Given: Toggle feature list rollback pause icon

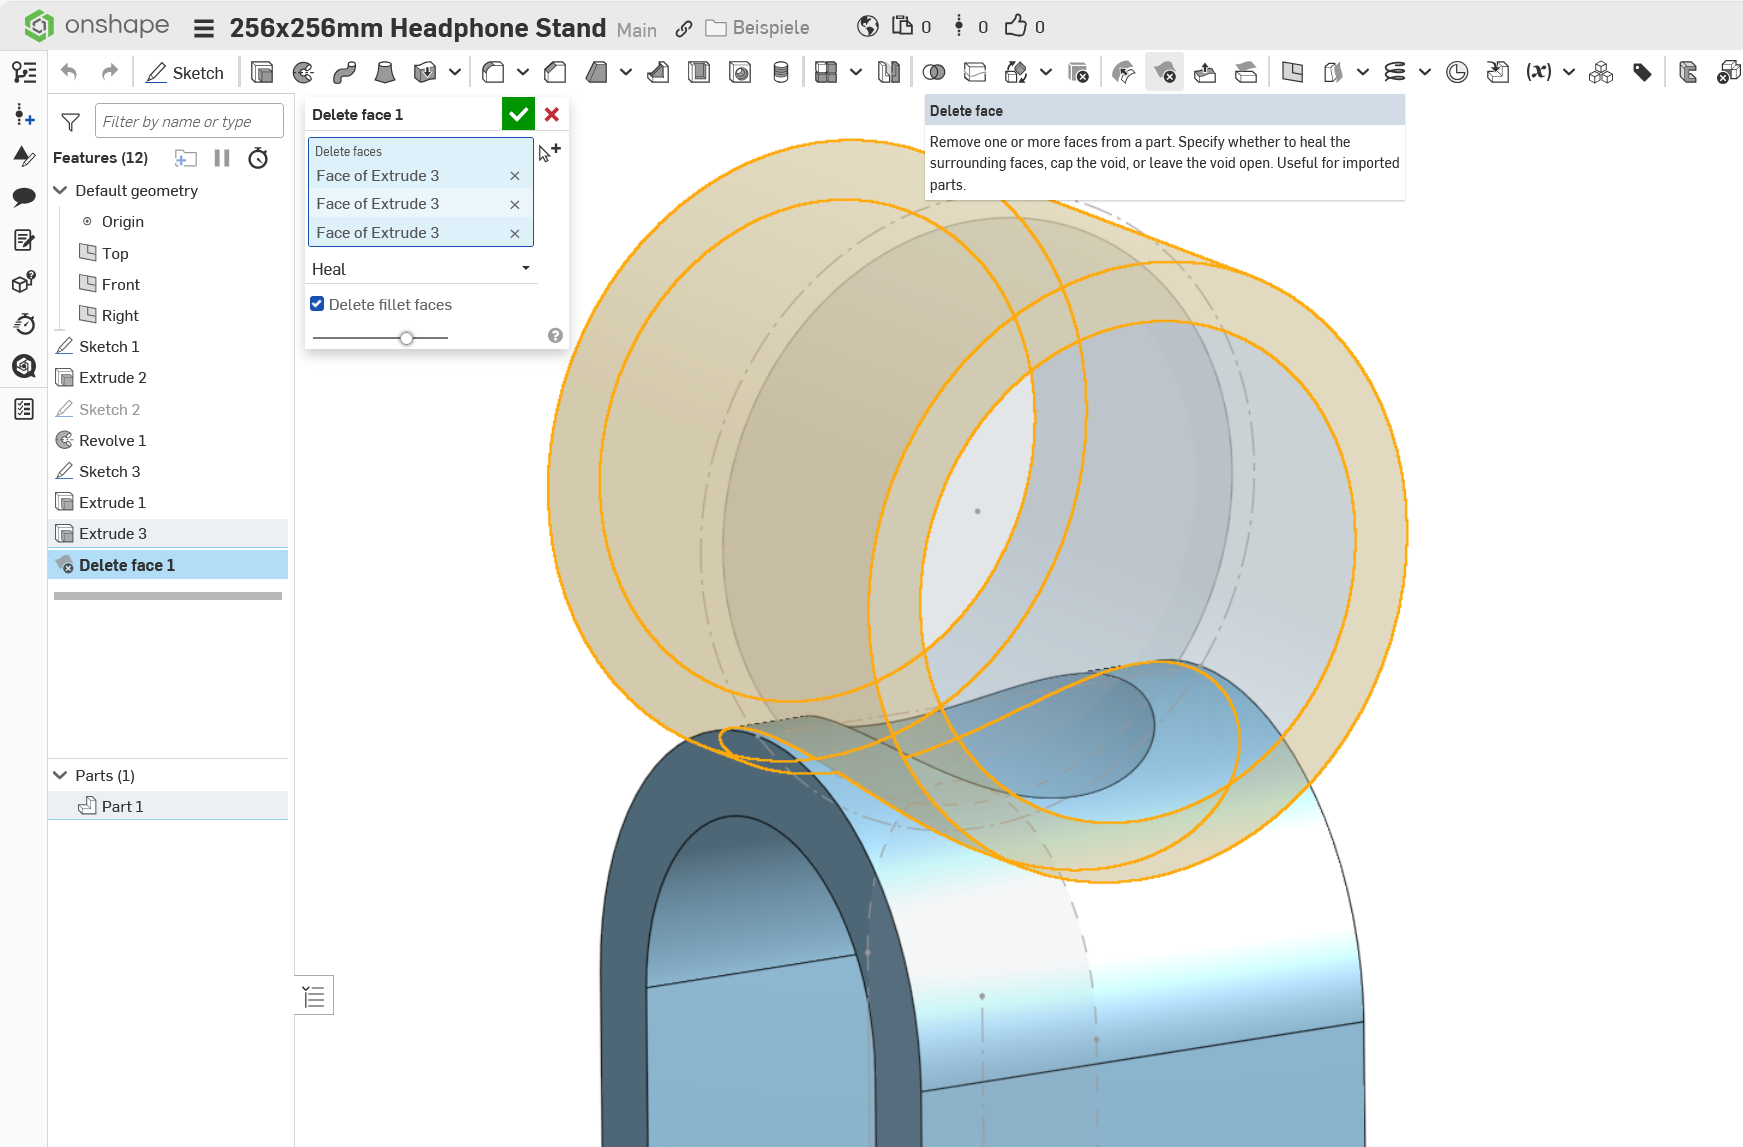Looking at the screenshot, I should pyautogui.click(x=222, y=158).
